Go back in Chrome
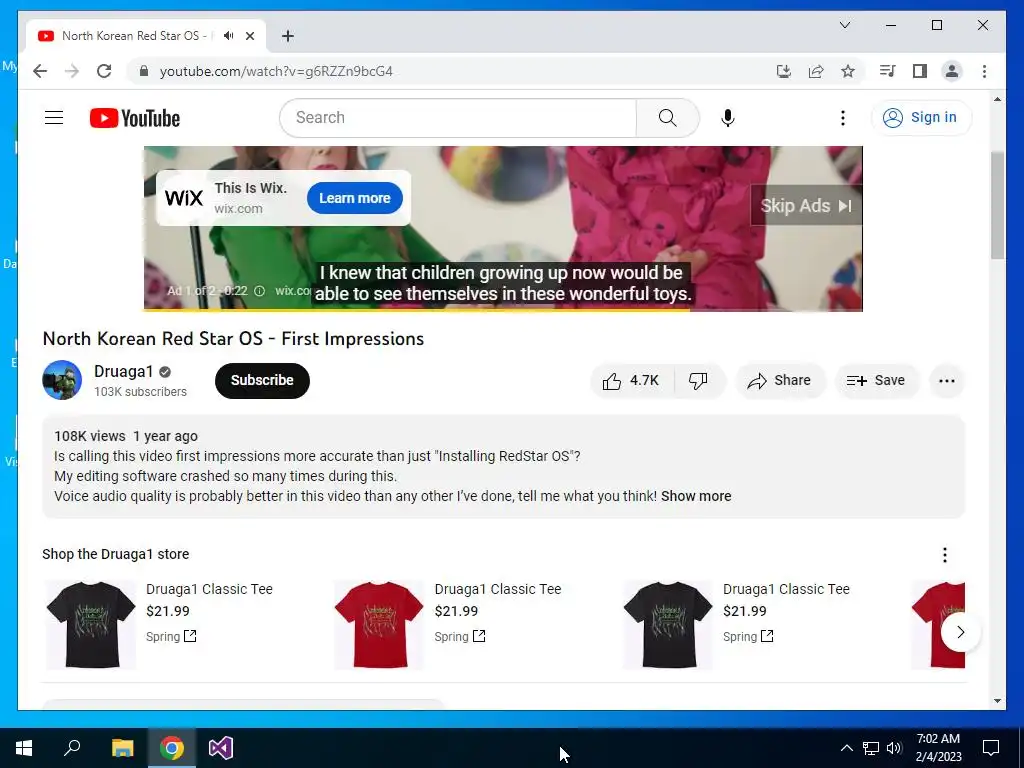The image size is (1024, 768). (40, 71)
